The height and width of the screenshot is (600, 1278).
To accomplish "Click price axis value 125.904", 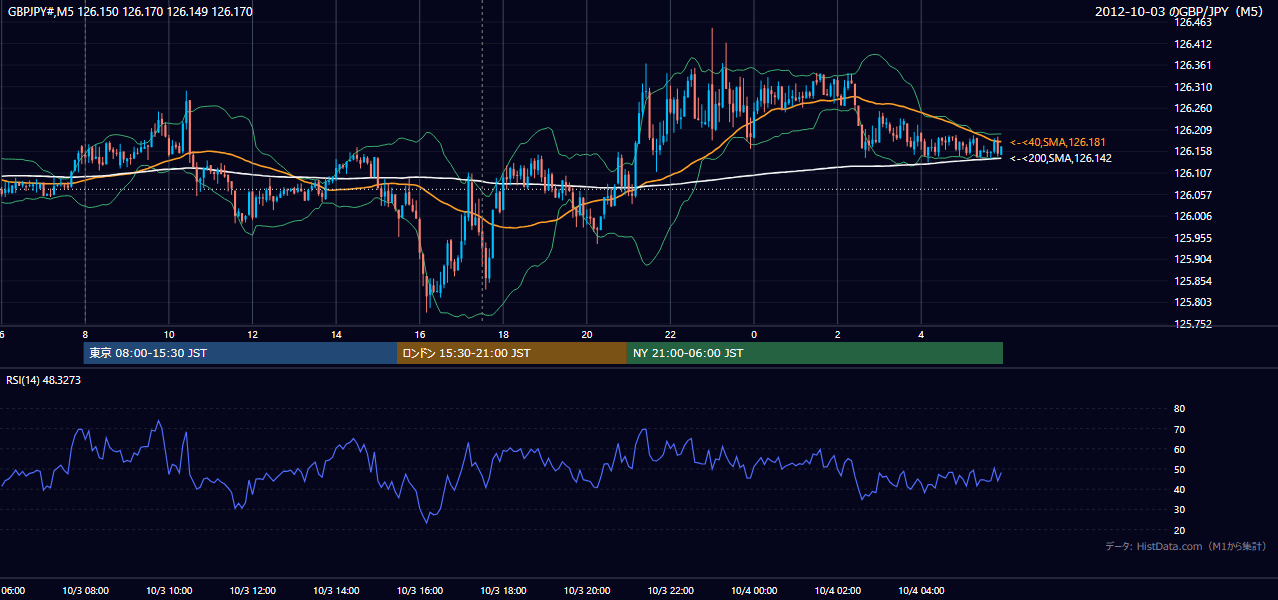I will tap(1194, 259).
